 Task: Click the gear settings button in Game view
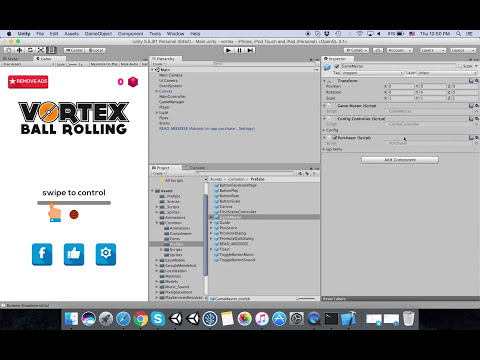[x=106, y=254]
